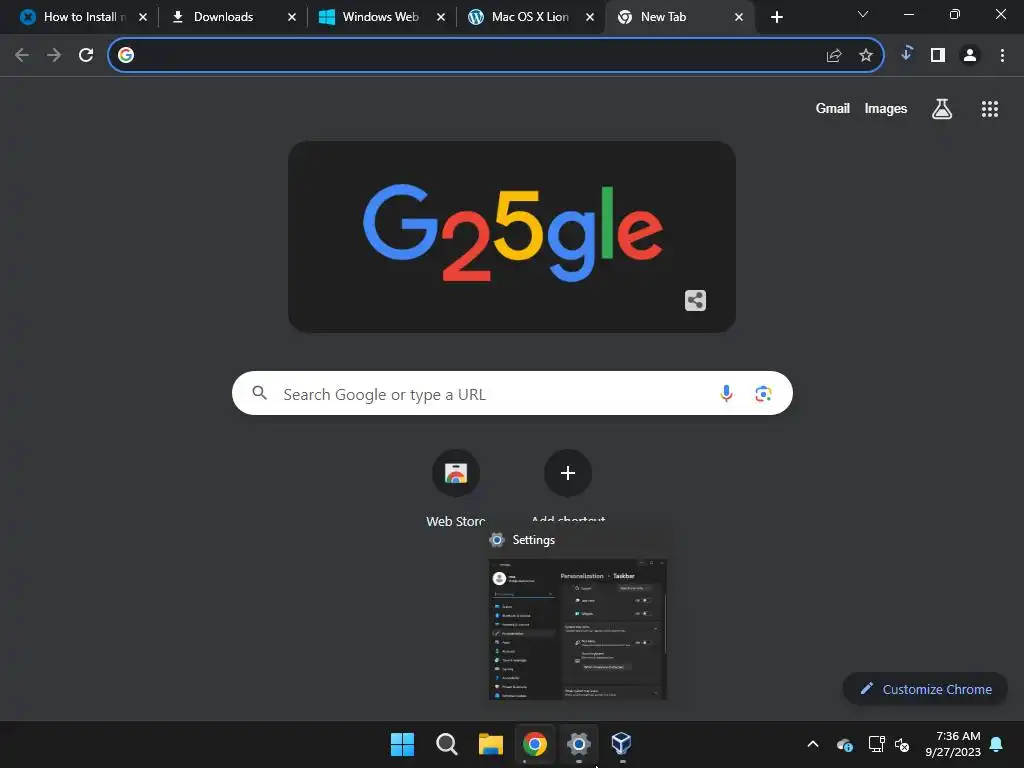Open the Google apps grid
The height and width of the screenshot is (768, 1024).
point(990,109)
